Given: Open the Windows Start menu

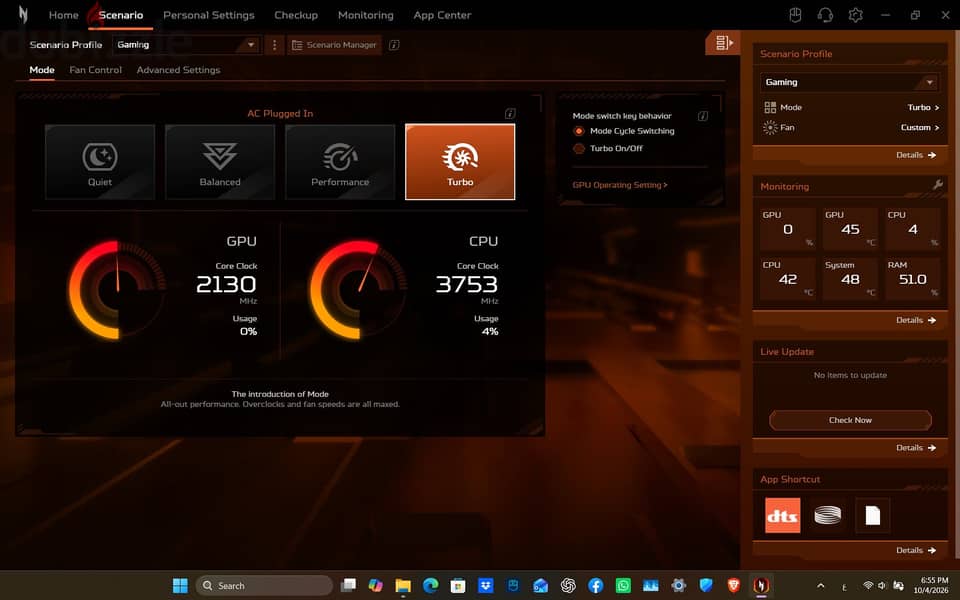Looking at the screenshot, I should (180, 585).
